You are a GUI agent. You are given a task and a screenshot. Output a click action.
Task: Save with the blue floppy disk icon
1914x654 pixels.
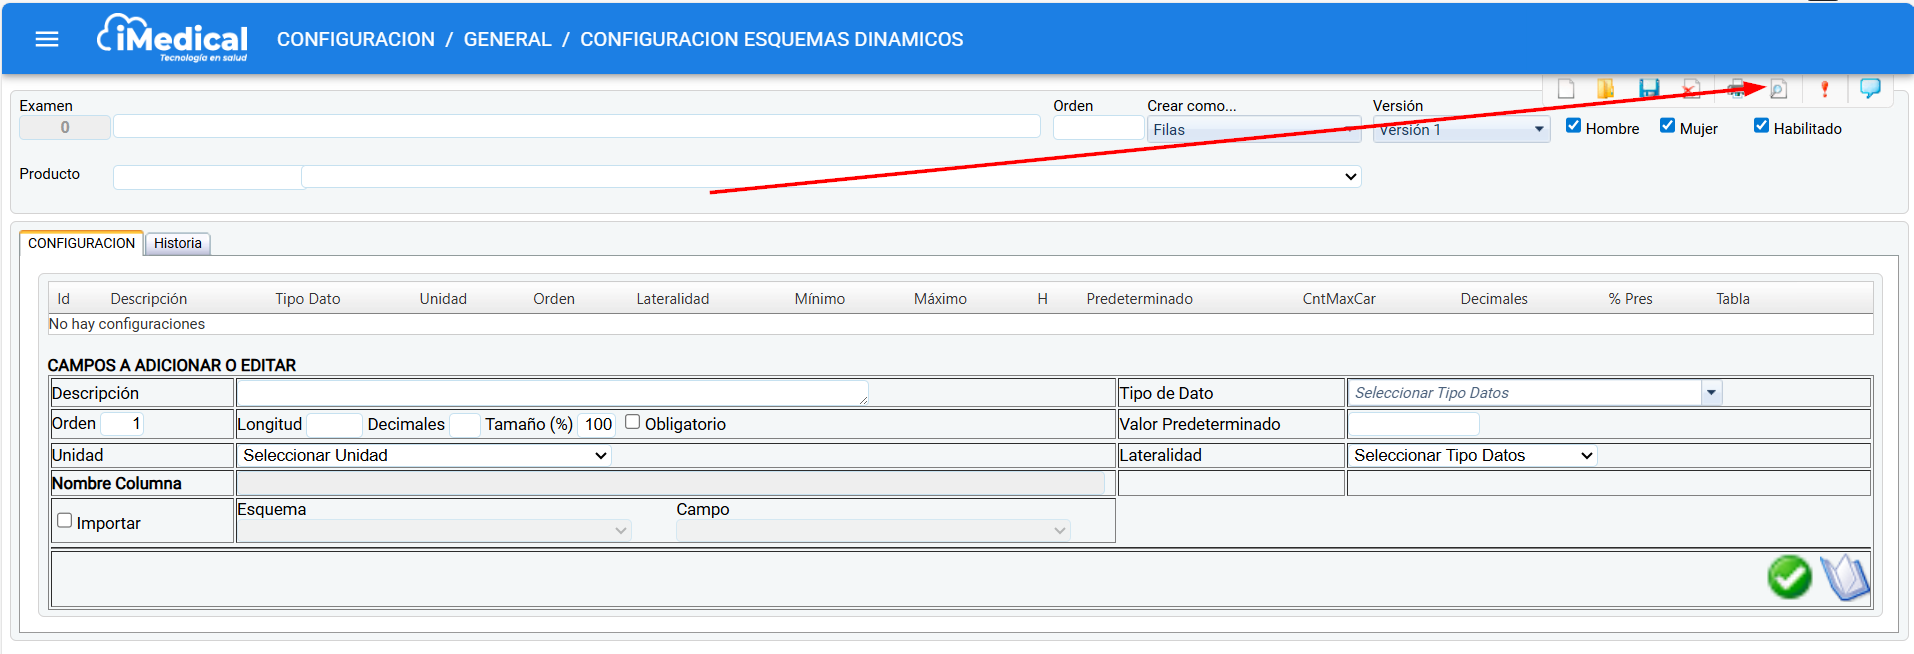[1649, 89]
